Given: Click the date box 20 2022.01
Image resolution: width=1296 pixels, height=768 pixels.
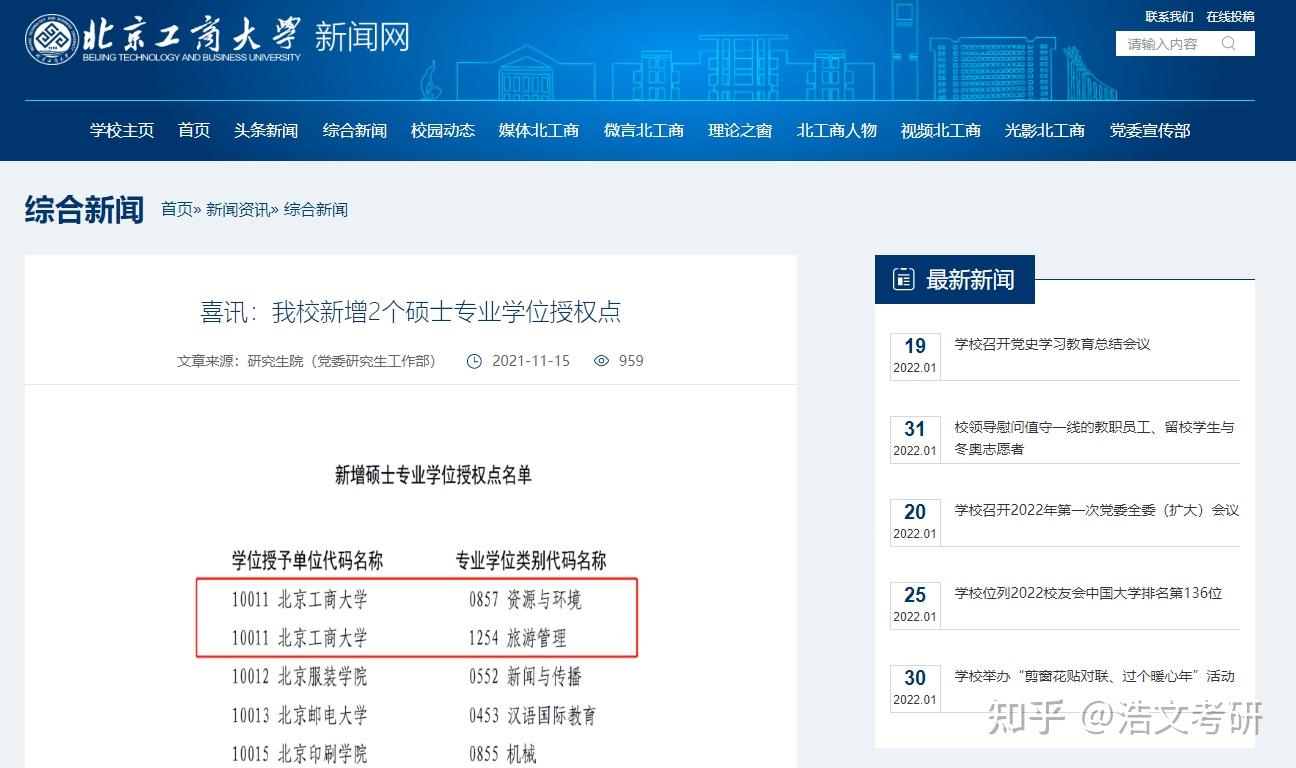Looking at the screenshot, I should 915,521.
